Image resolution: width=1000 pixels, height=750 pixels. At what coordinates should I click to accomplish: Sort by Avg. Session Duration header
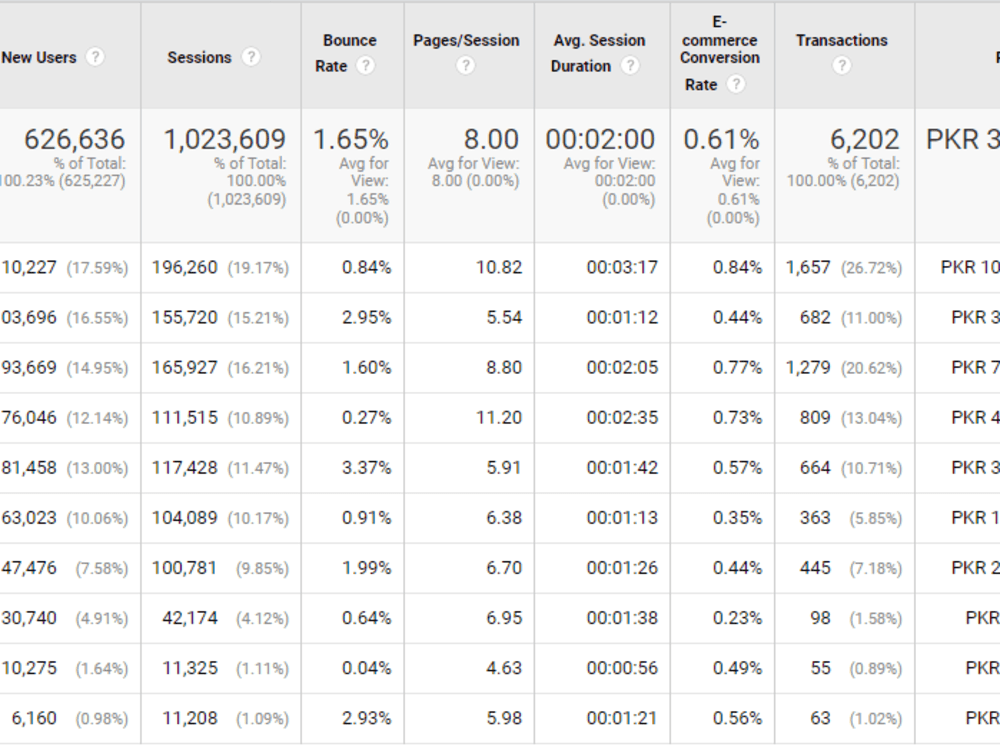click(599, 53)
